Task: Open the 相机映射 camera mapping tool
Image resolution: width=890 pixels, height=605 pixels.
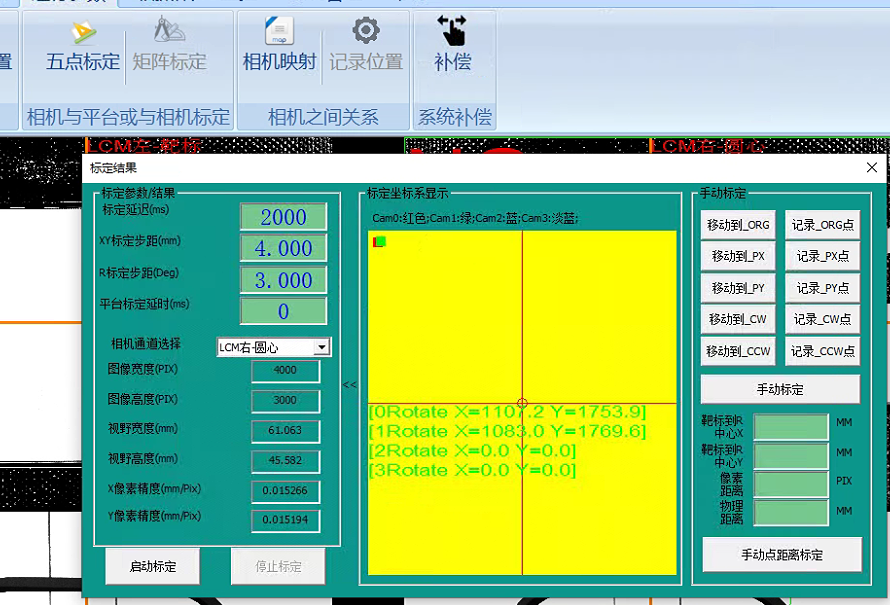Action: point(279,33)
